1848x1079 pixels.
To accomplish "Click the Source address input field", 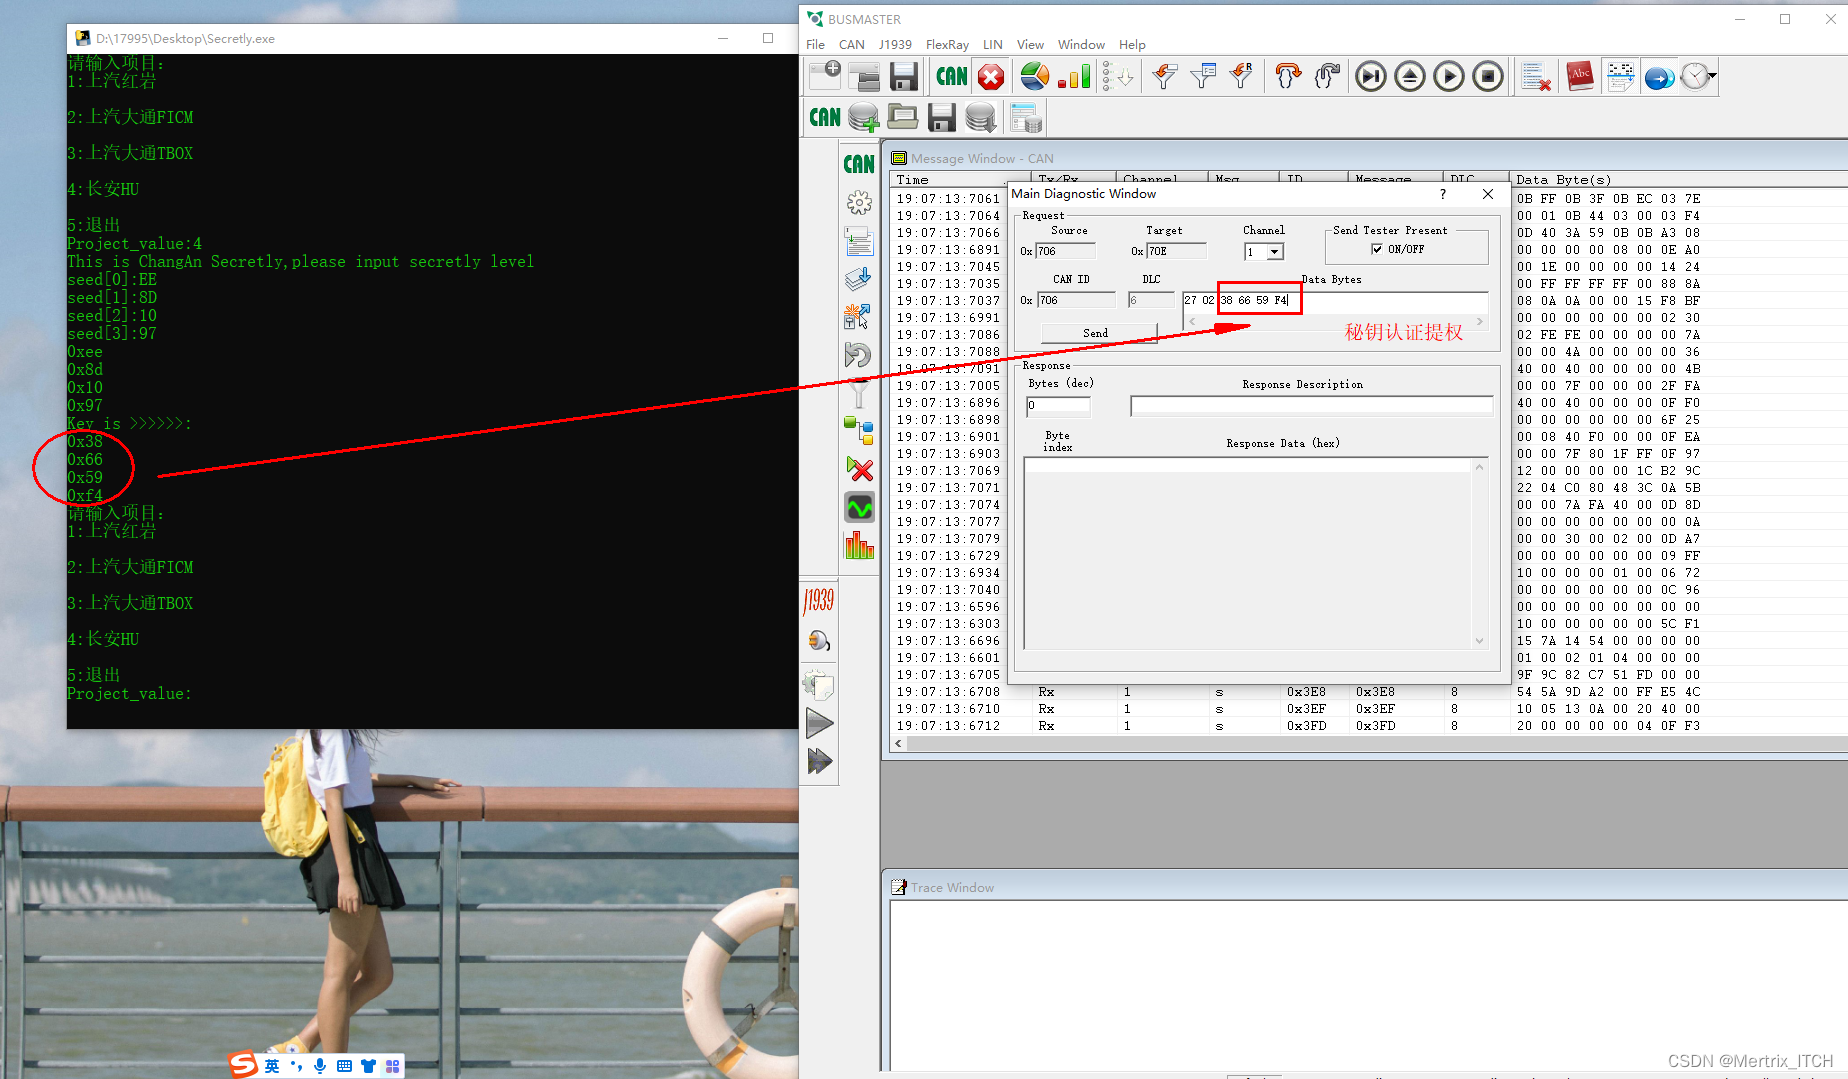I will pyautogui.click(x=1064, y=252).
